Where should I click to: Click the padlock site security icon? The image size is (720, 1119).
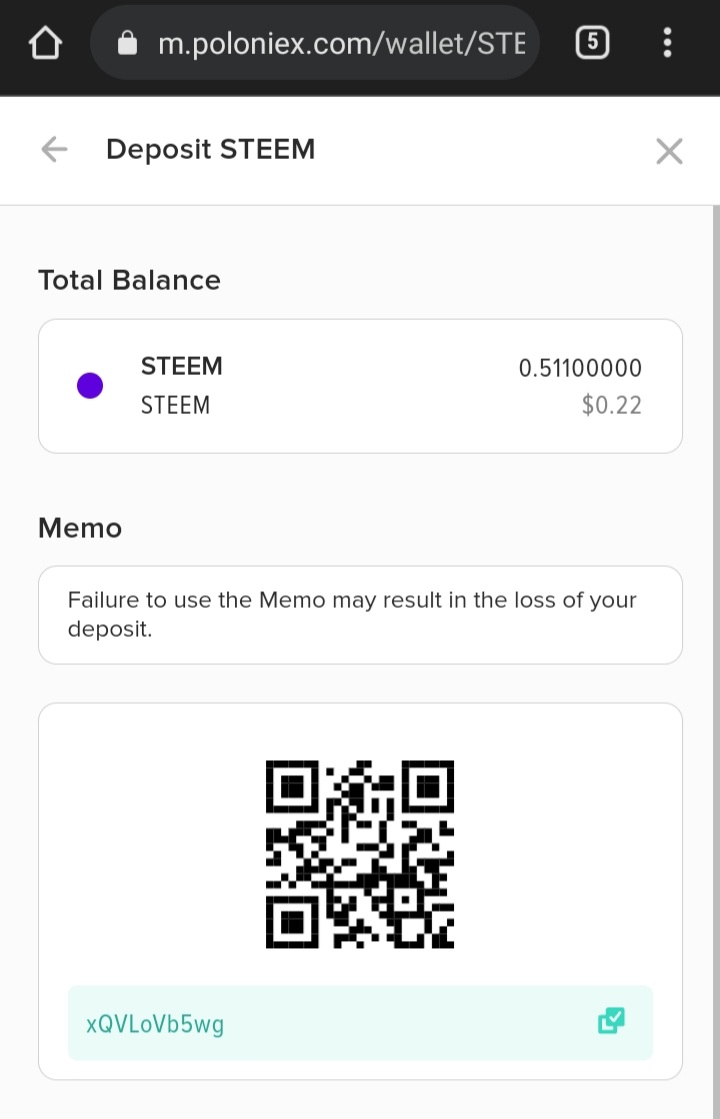[127, 43]
